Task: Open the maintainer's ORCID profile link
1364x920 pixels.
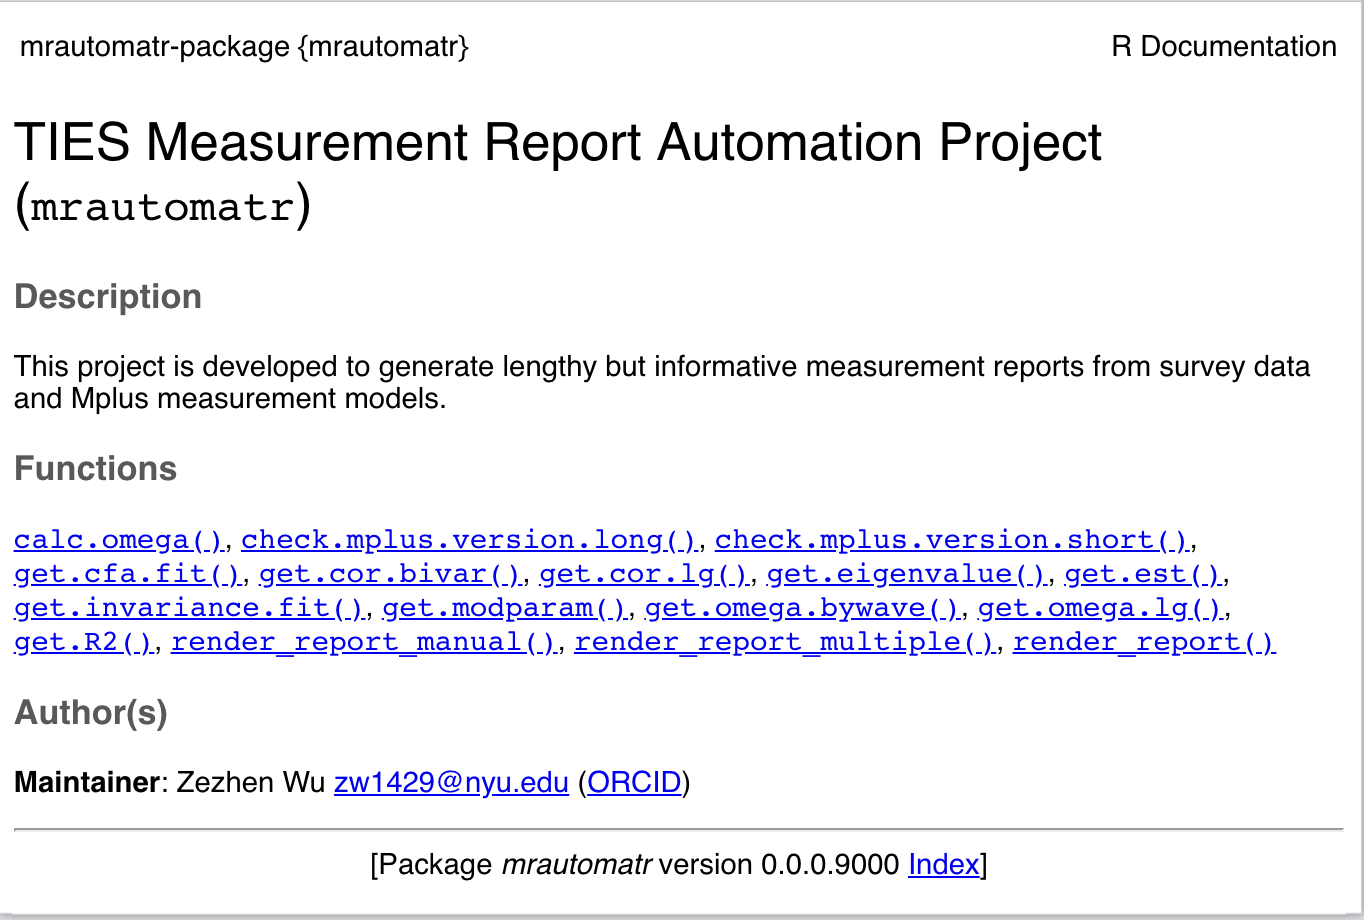Action: 634,782
